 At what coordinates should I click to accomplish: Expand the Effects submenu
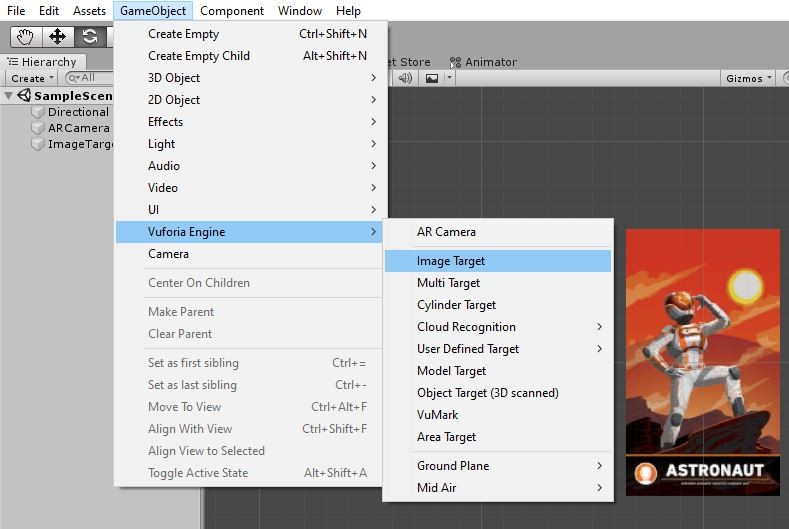coord(251,122)
